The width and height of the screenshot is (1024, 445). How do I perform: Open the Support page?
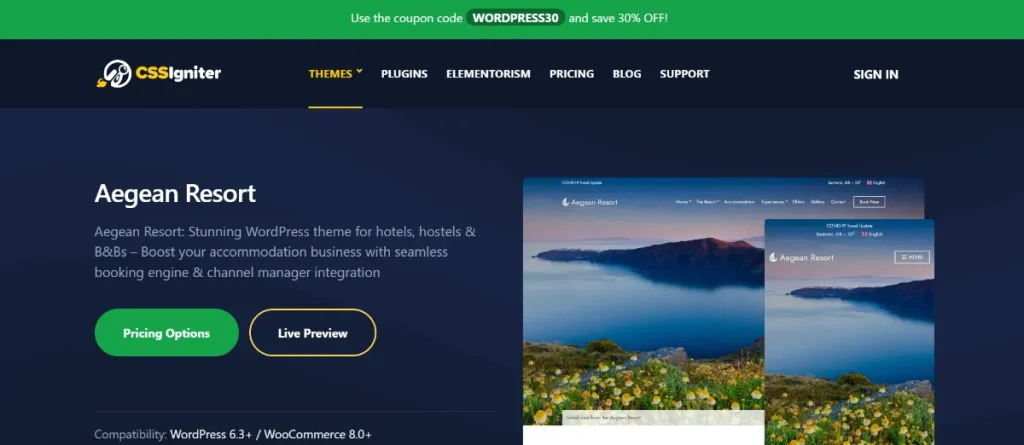click(x=684, y=74)
